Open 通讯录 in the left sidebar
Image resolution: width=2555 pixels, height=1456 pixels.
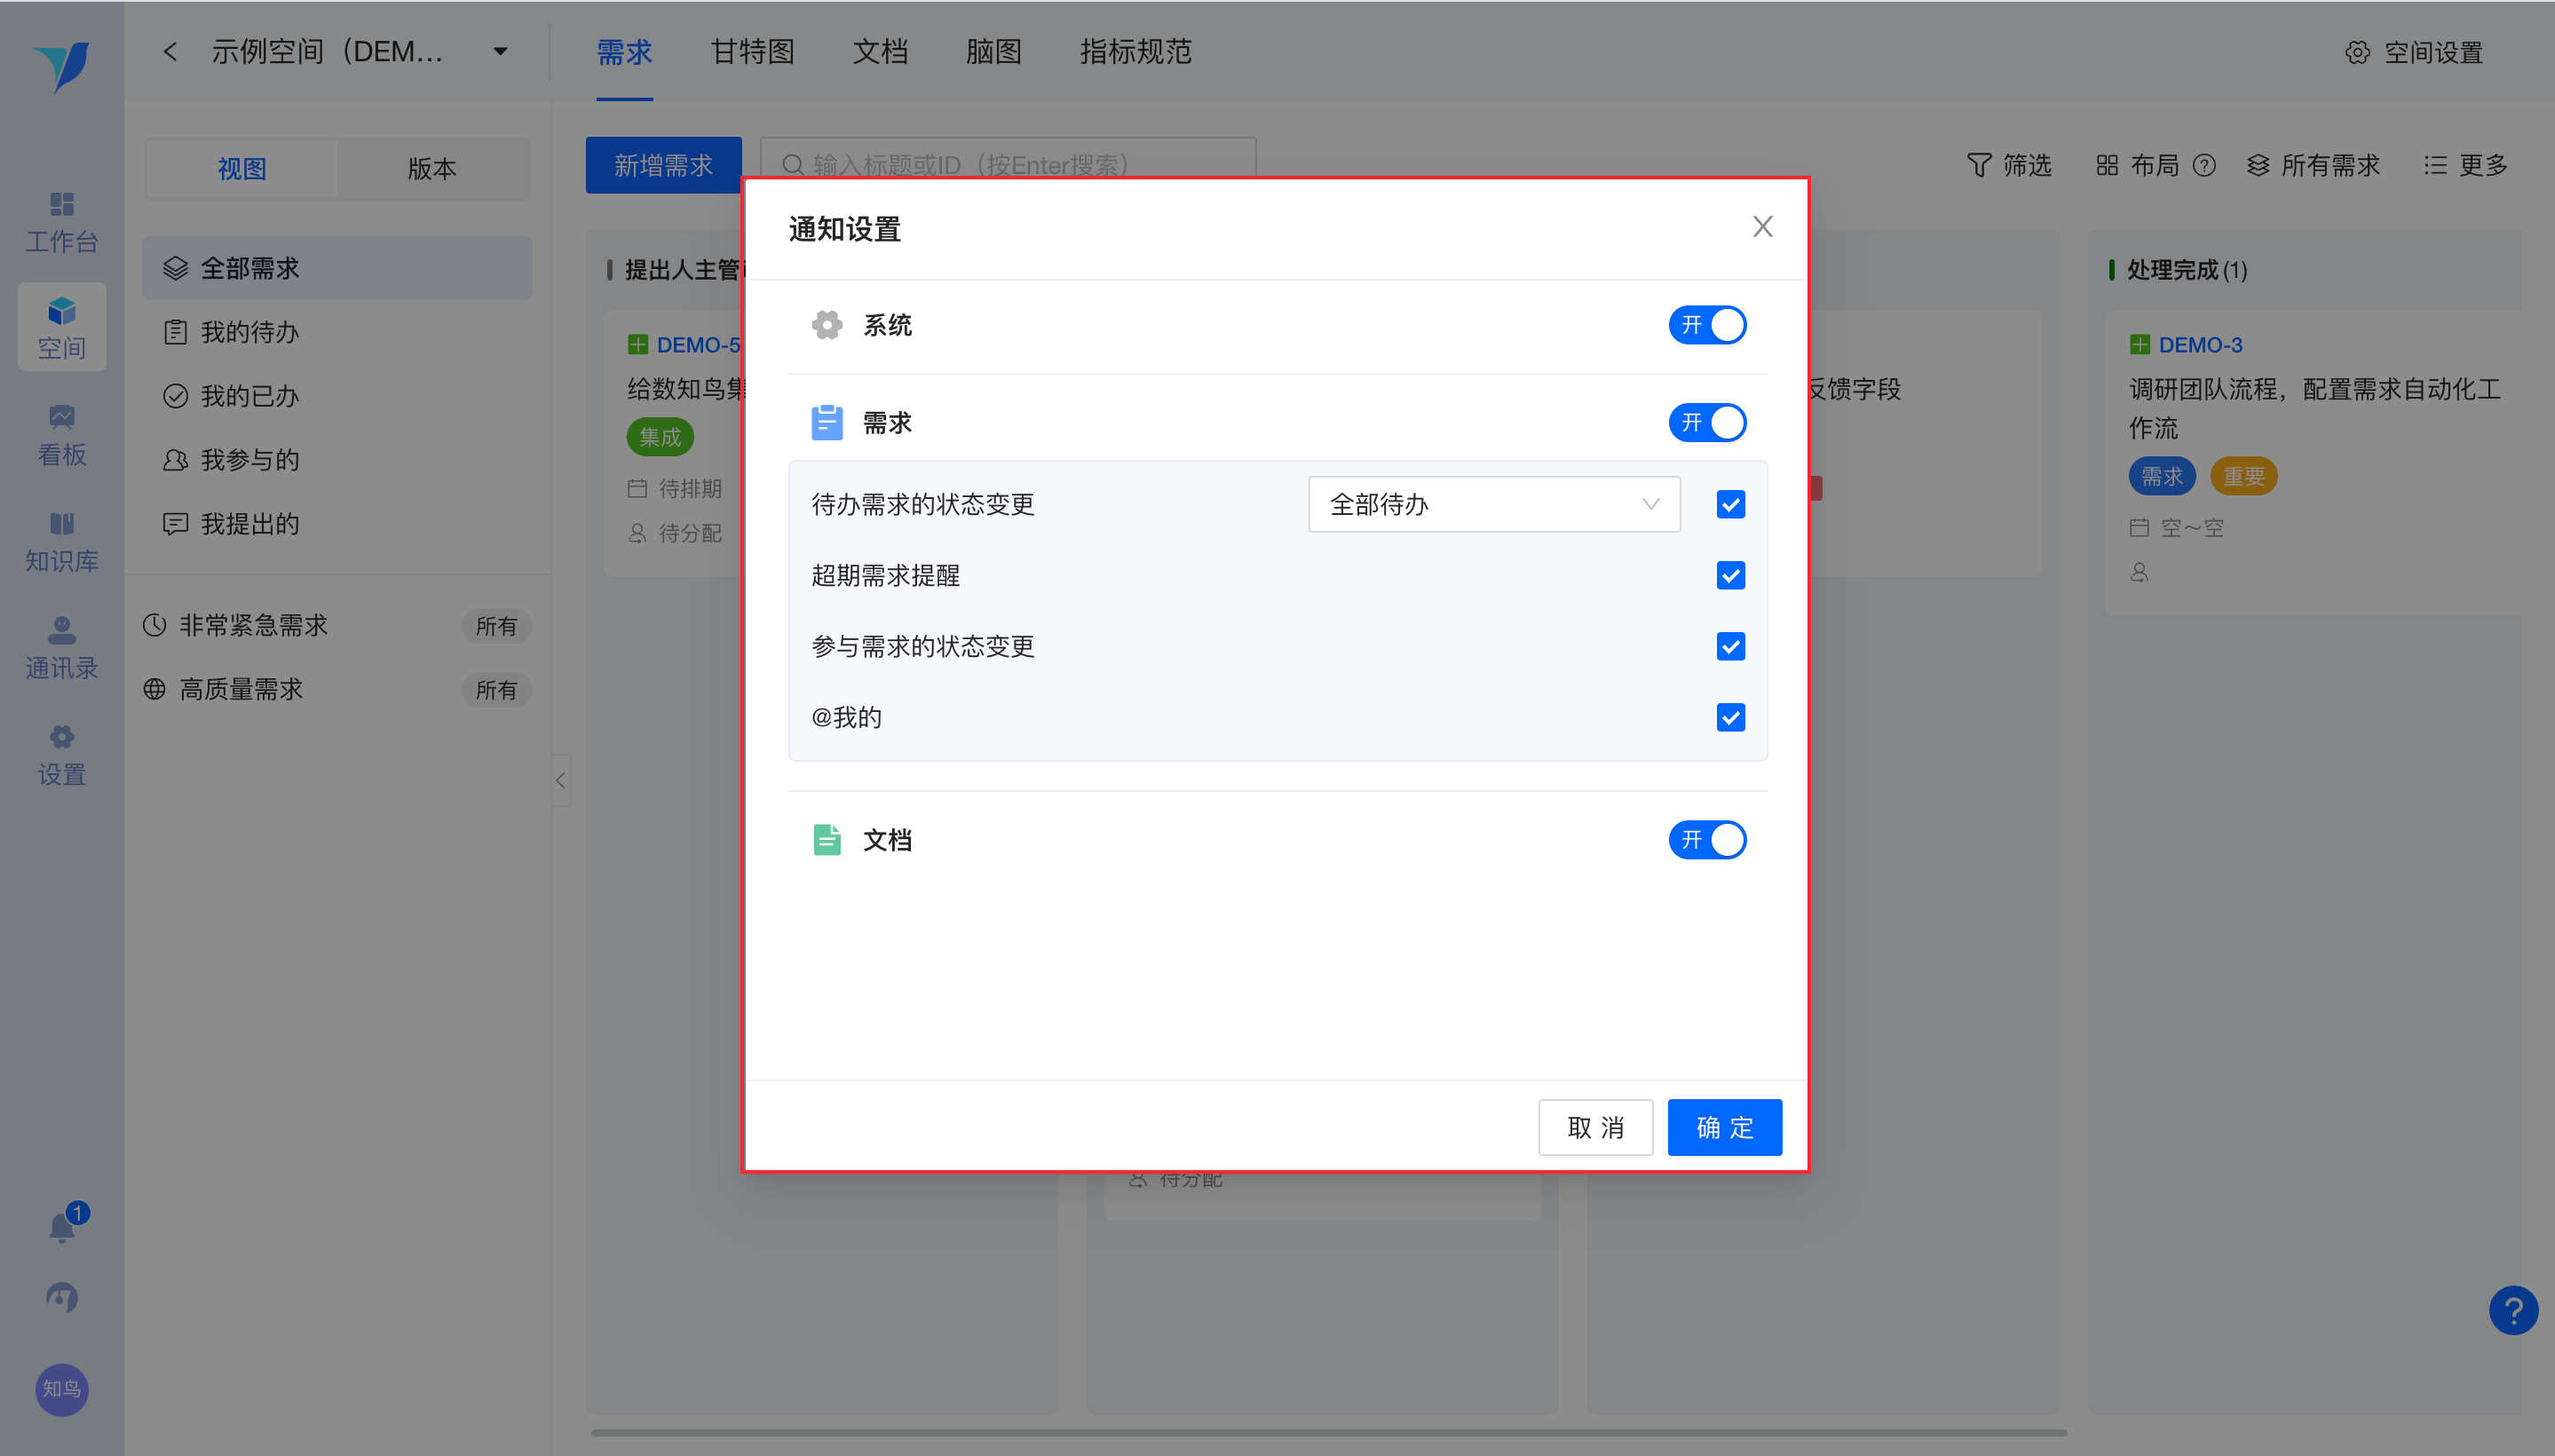[x=62, y=648]
